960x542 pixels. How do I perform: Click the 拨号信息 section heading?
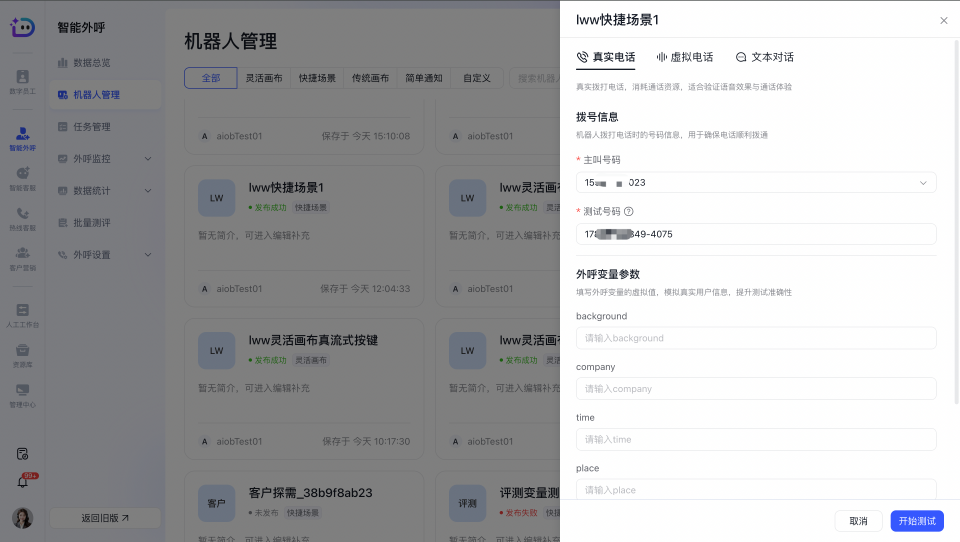[597, 116]
